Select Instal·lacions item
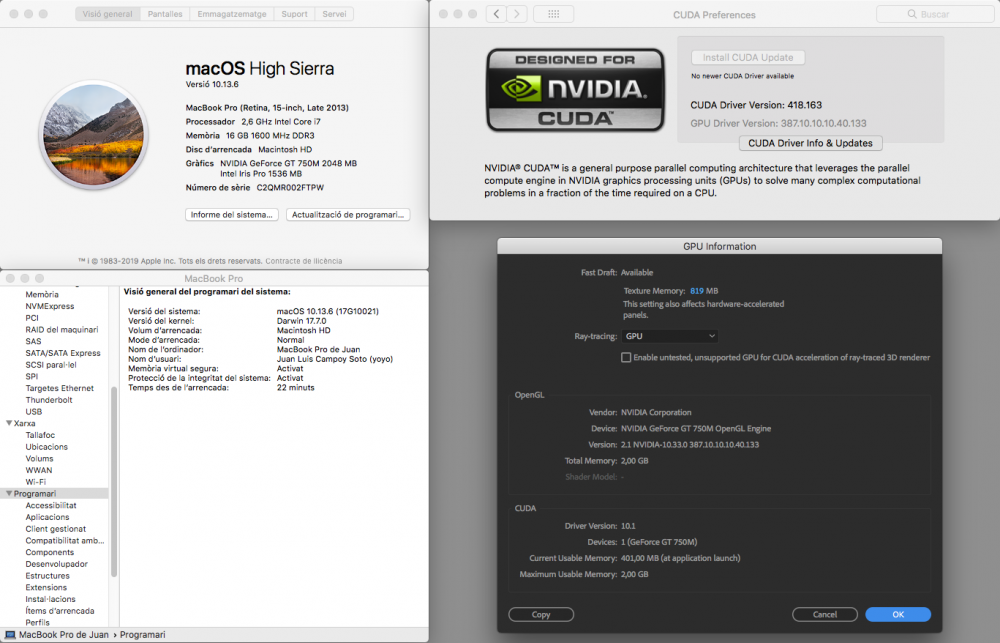This screenshot has height=643, width=1000. click(50, 600)
